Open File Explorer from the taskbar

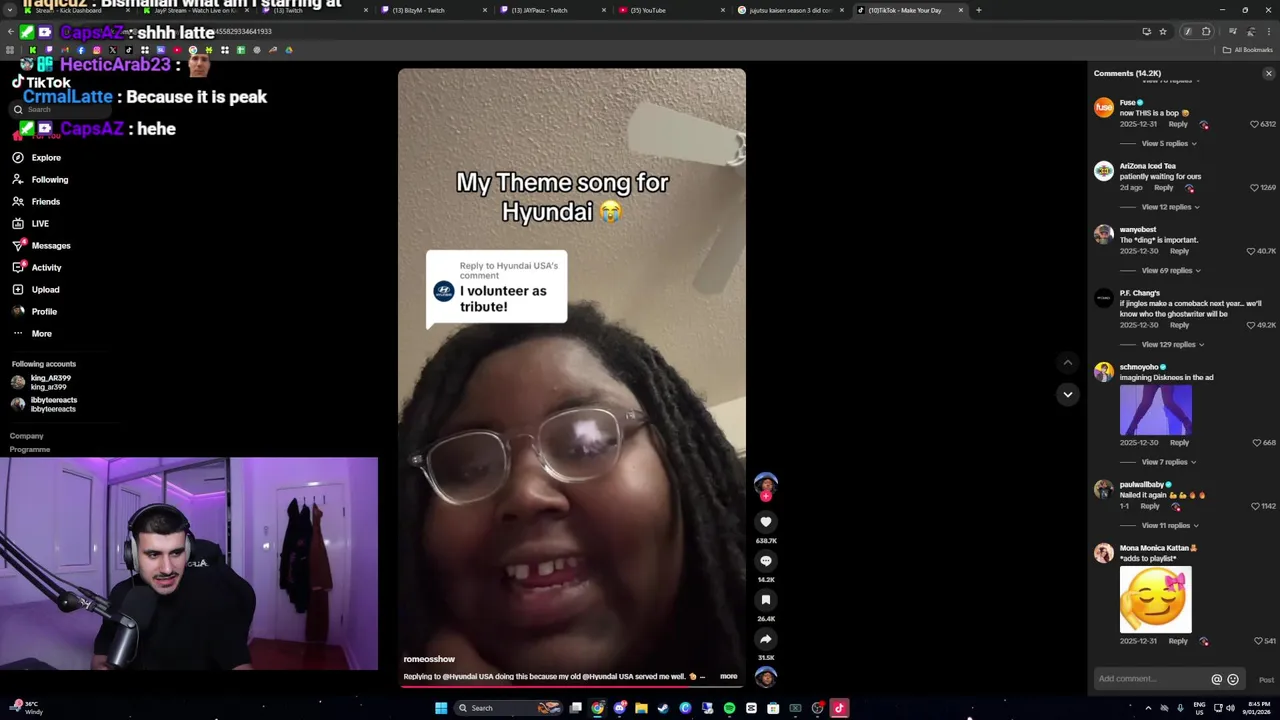pyautogui.click(x=641, y=708)
